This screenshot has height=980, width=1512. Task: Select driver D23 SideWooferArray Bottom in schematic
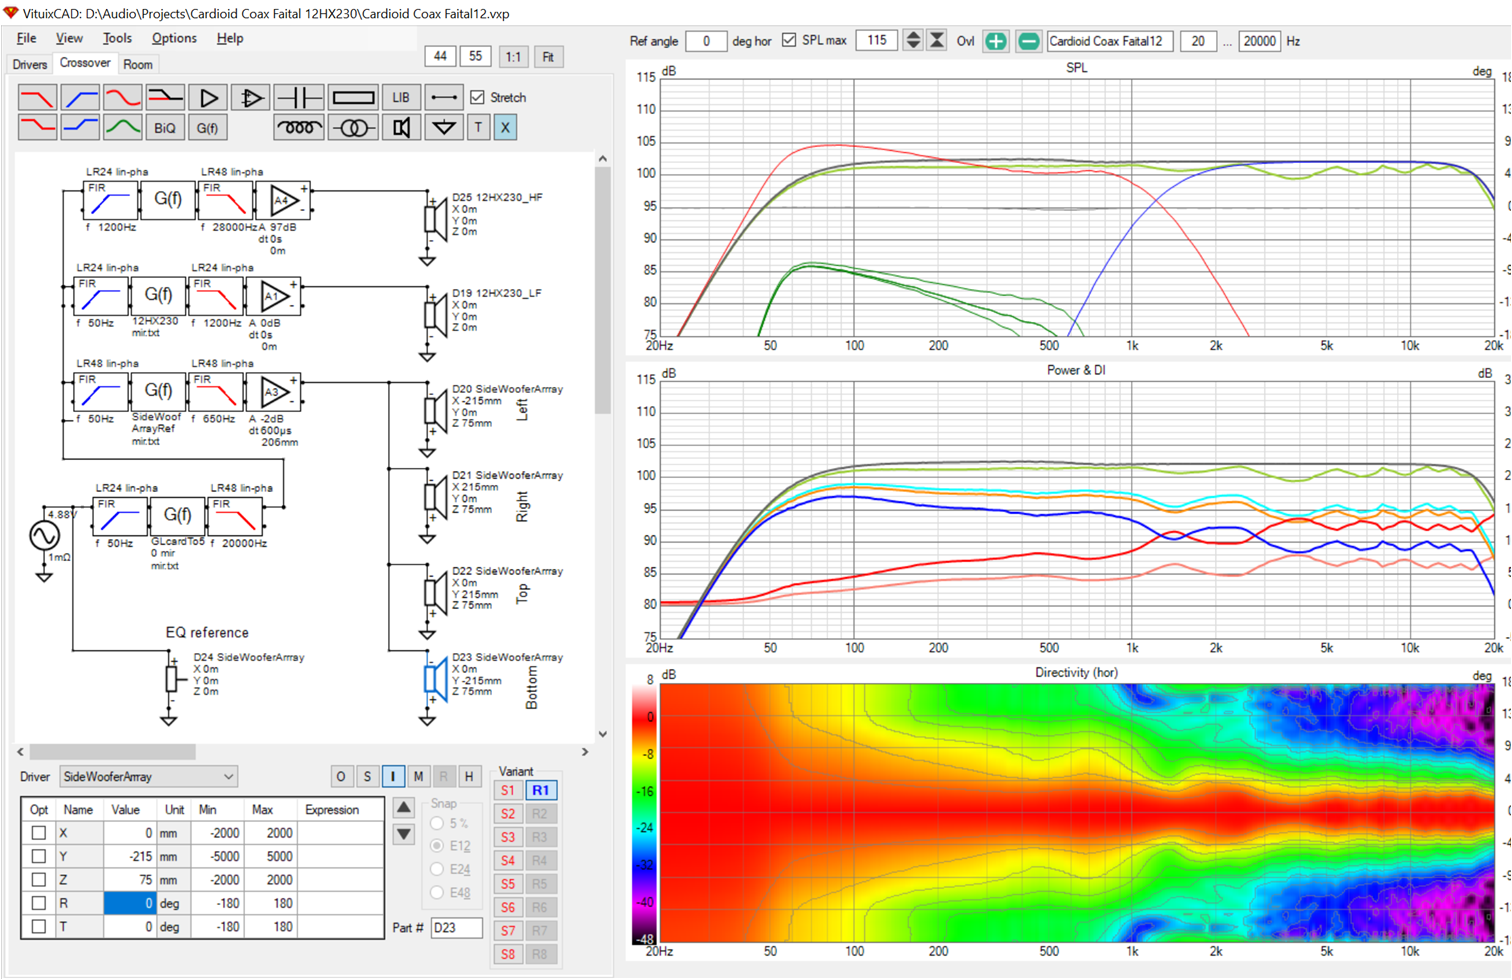point(437,680)
